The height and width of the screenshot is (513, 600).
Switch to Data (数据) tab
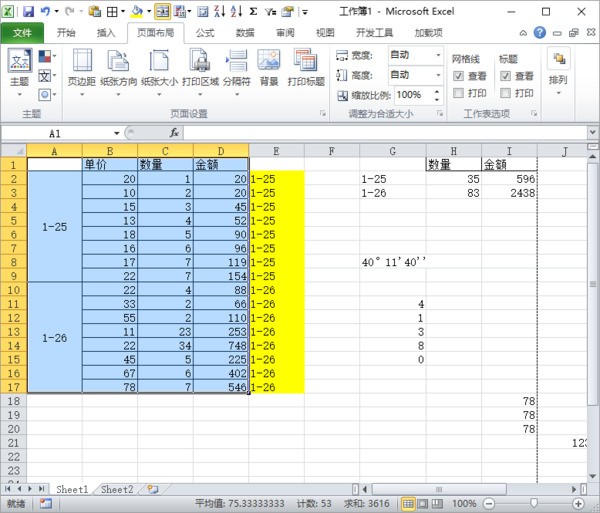(245, 33)
